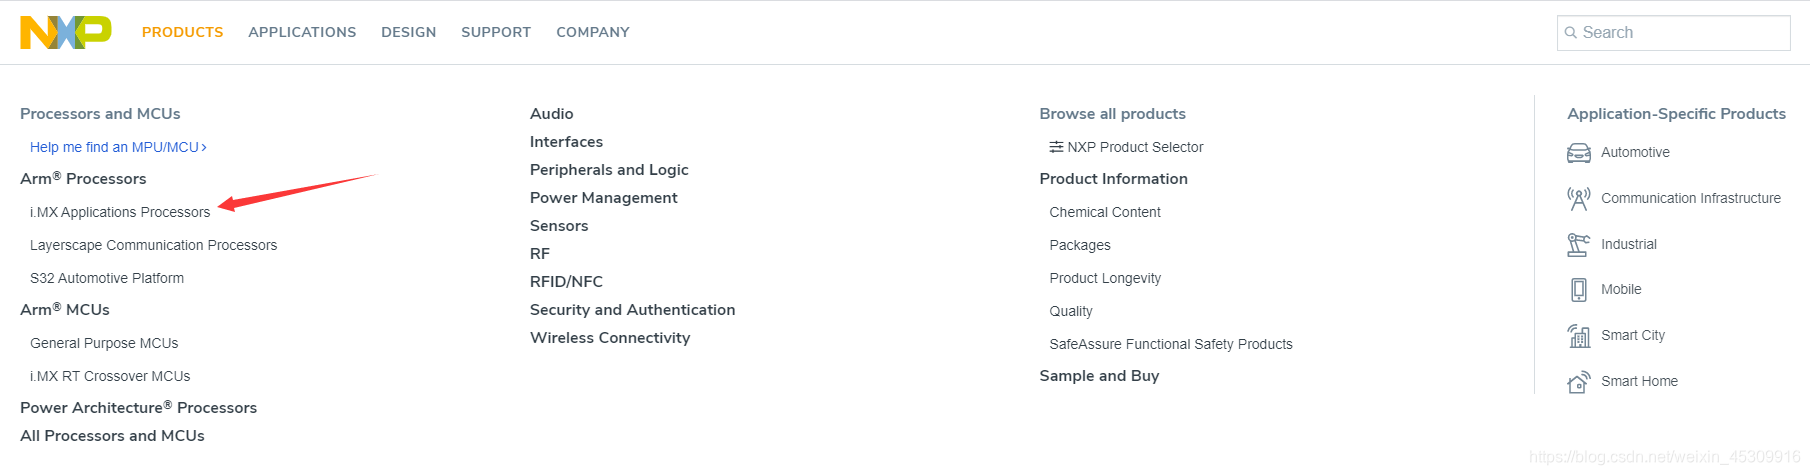Image resolution: width=1810 pixels, height=475 pixels.
Task: Go to i.MX RT Crossover MCUs
Action: (110, 376)
